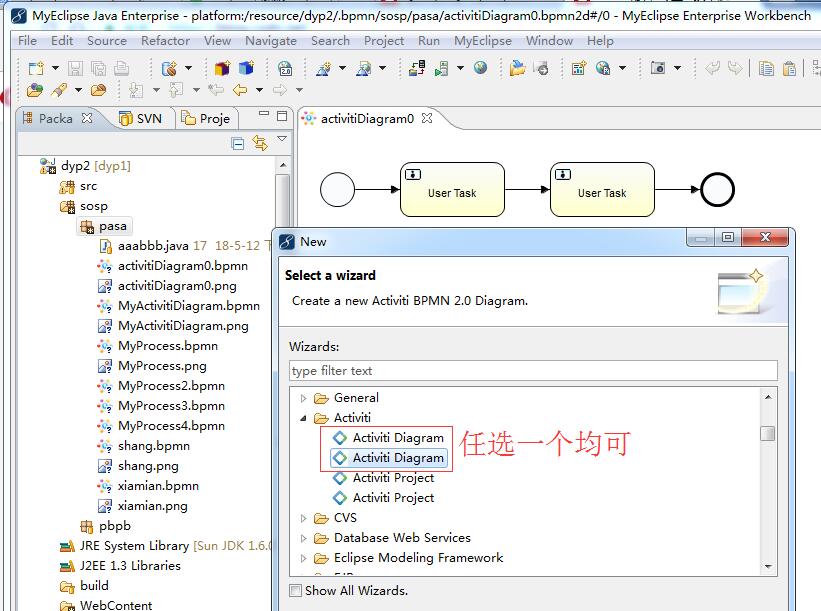Click Link with Editor icon

[x=260, y=142]
